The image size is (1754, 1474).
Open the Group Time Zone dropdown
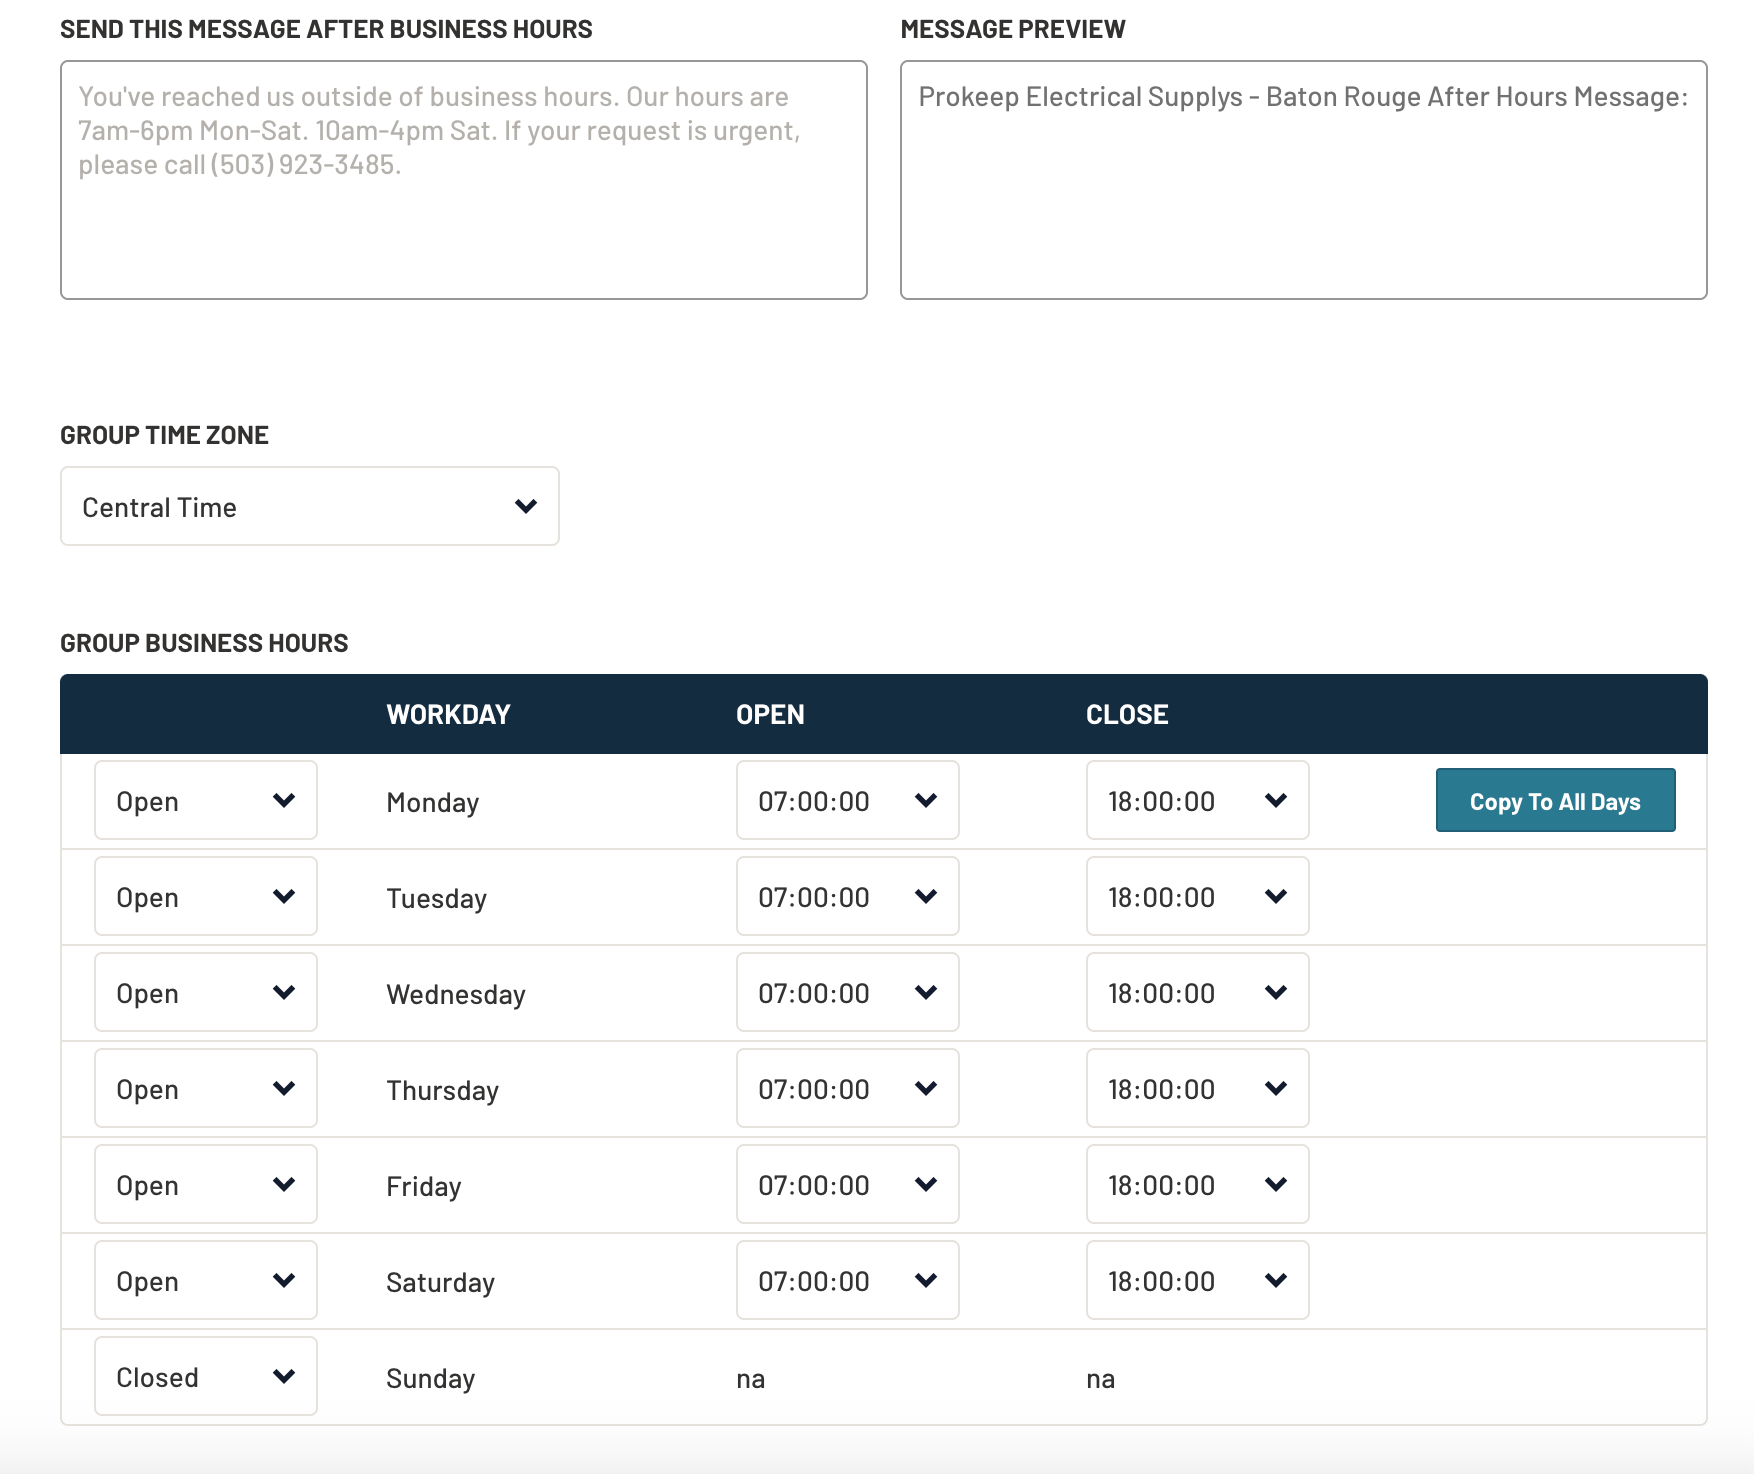click(x=309, y=507)
